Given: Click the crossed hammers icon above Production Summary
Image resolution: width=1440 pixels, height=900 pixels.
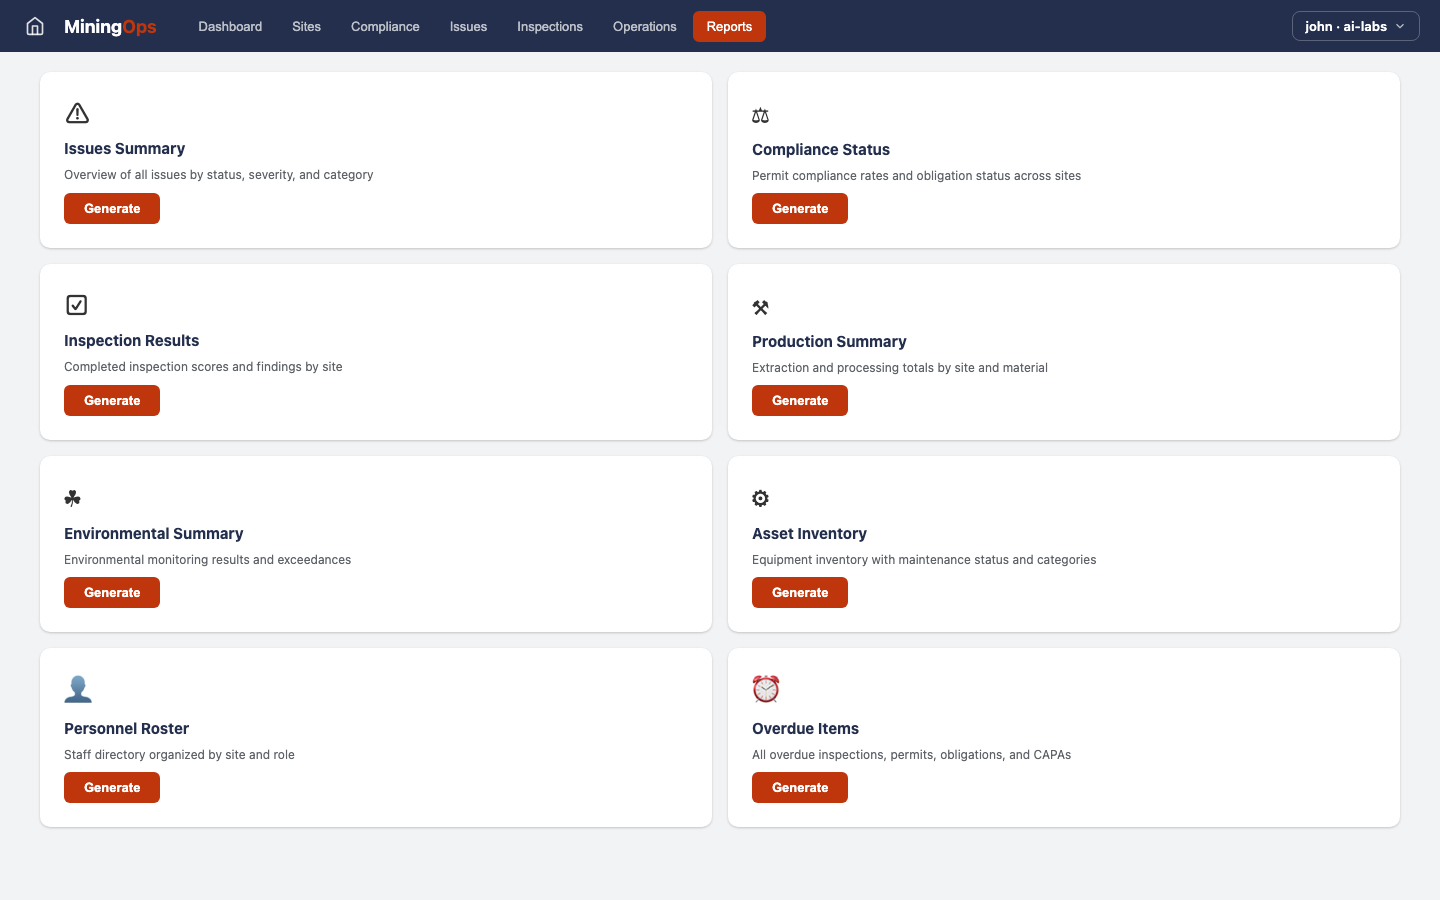Looking at the screenshot, I should click(760, 306).
